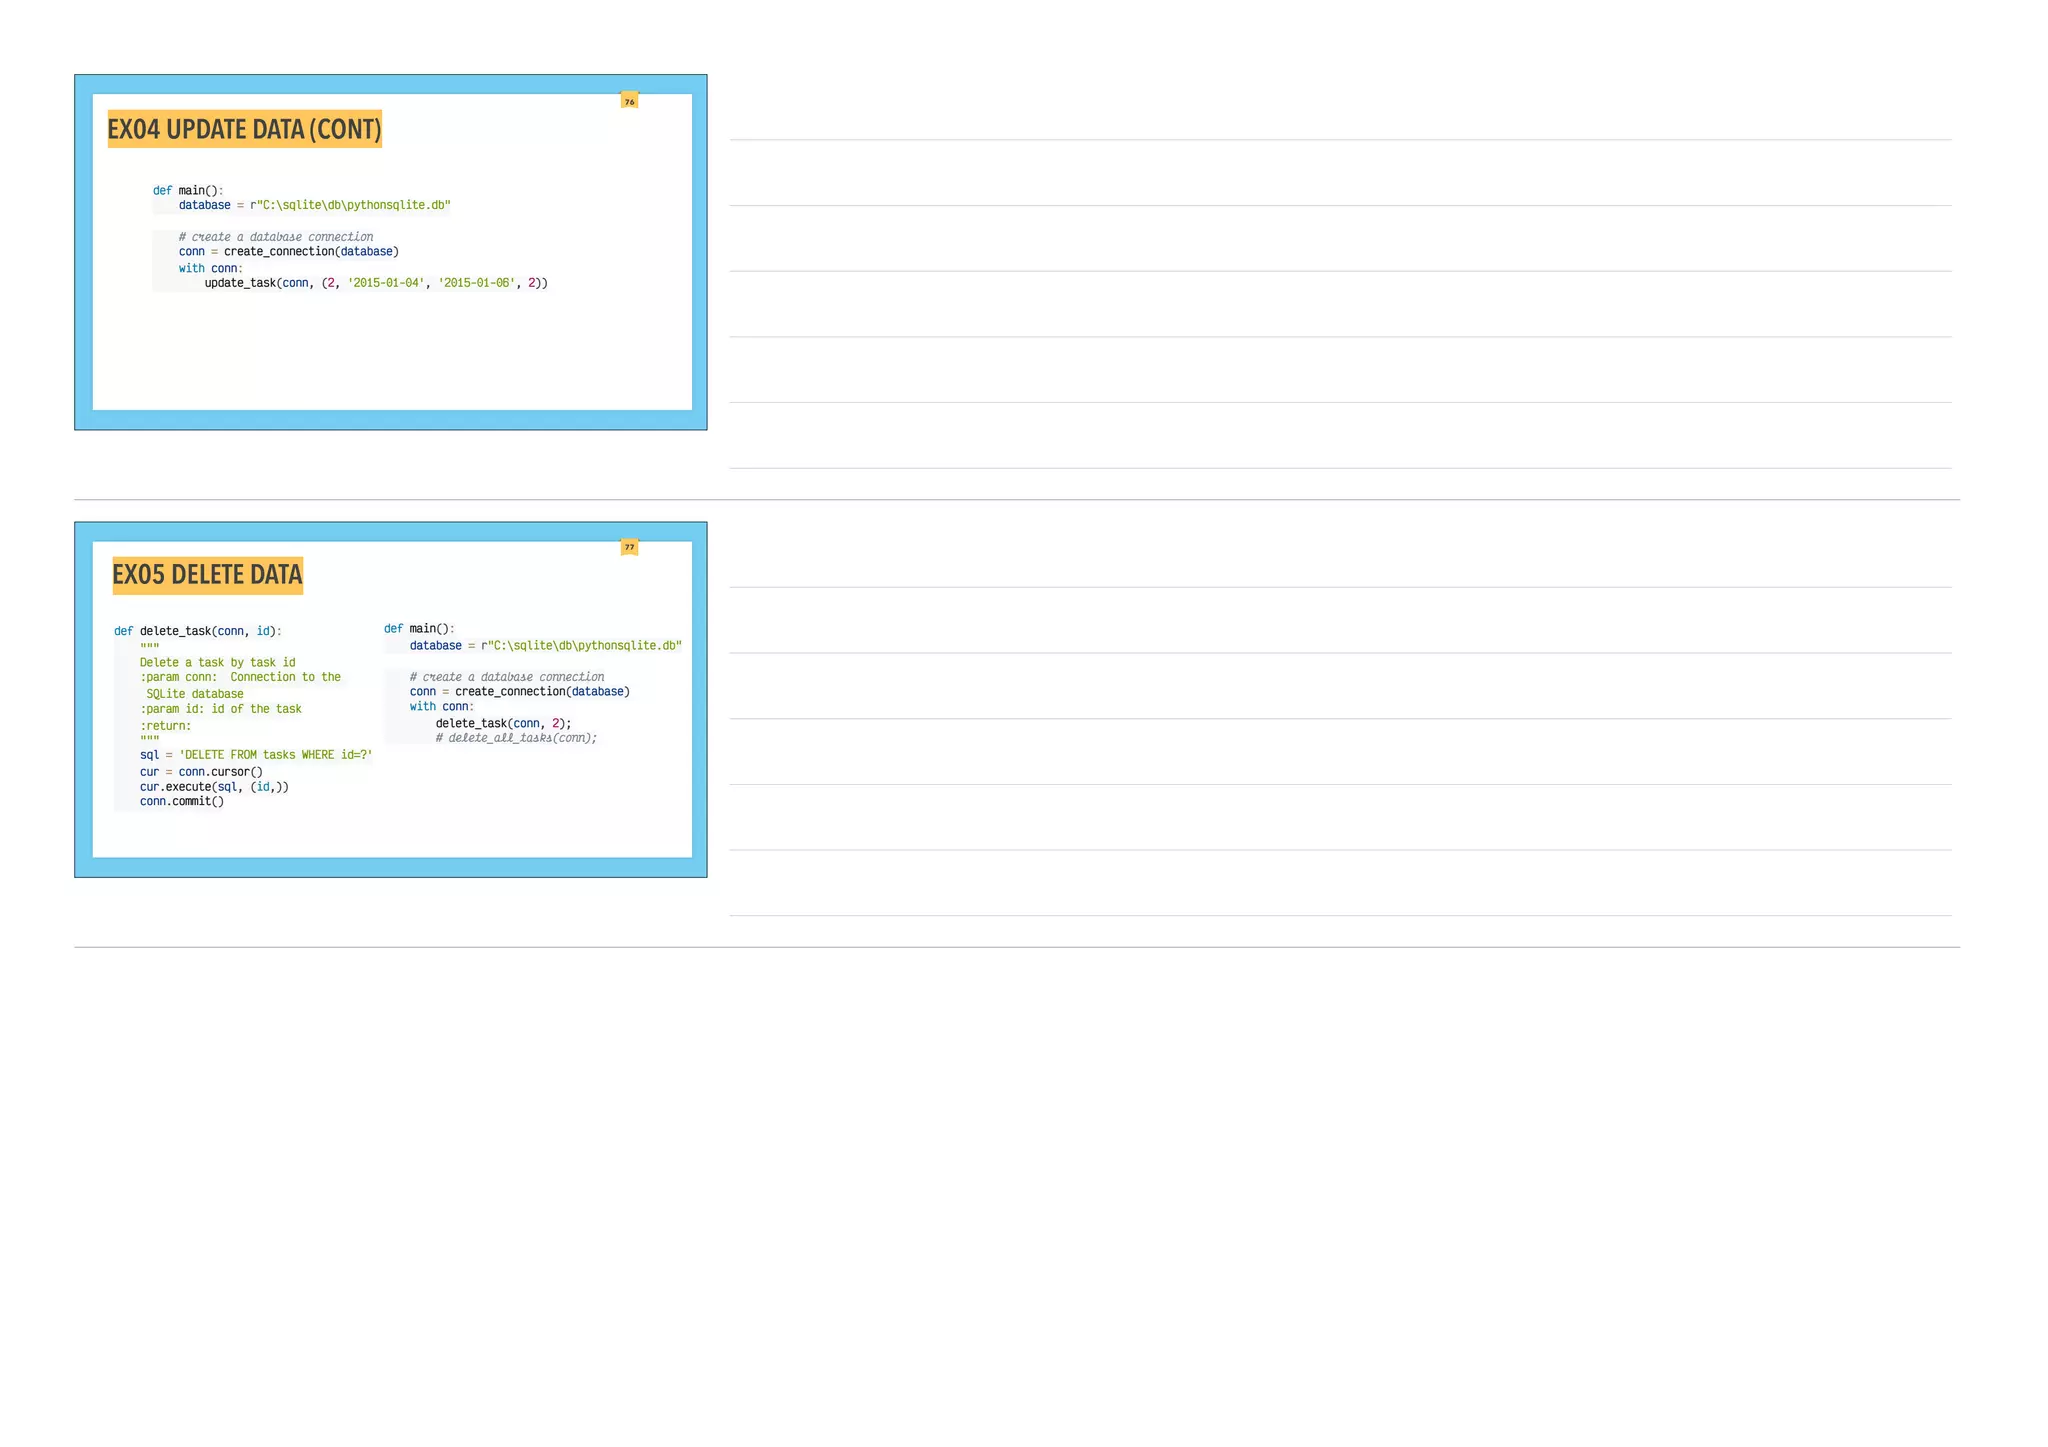This screenshot has width=2048, height=1447.
Task: Click the '# delete_all_tasks(conn);' comment
Action: (x=516, y=738)
